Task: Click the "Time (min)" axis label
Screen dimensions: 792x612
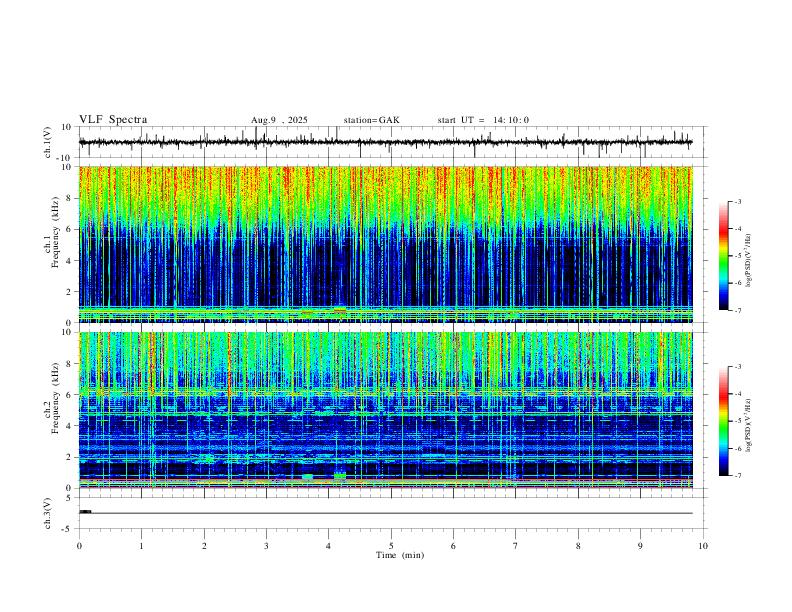Action: click(400, 555)
